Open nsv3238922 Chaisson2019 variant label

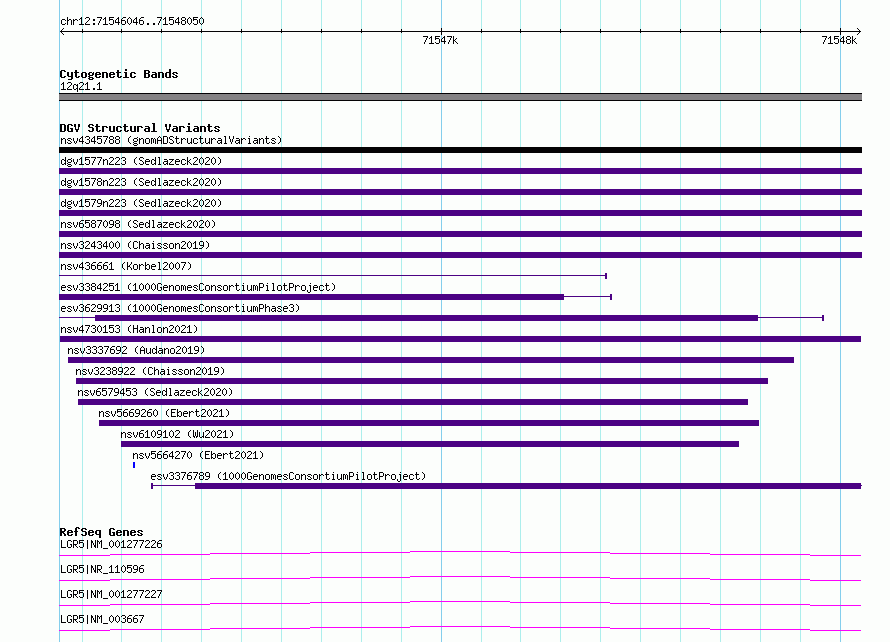tap(150, 371)
